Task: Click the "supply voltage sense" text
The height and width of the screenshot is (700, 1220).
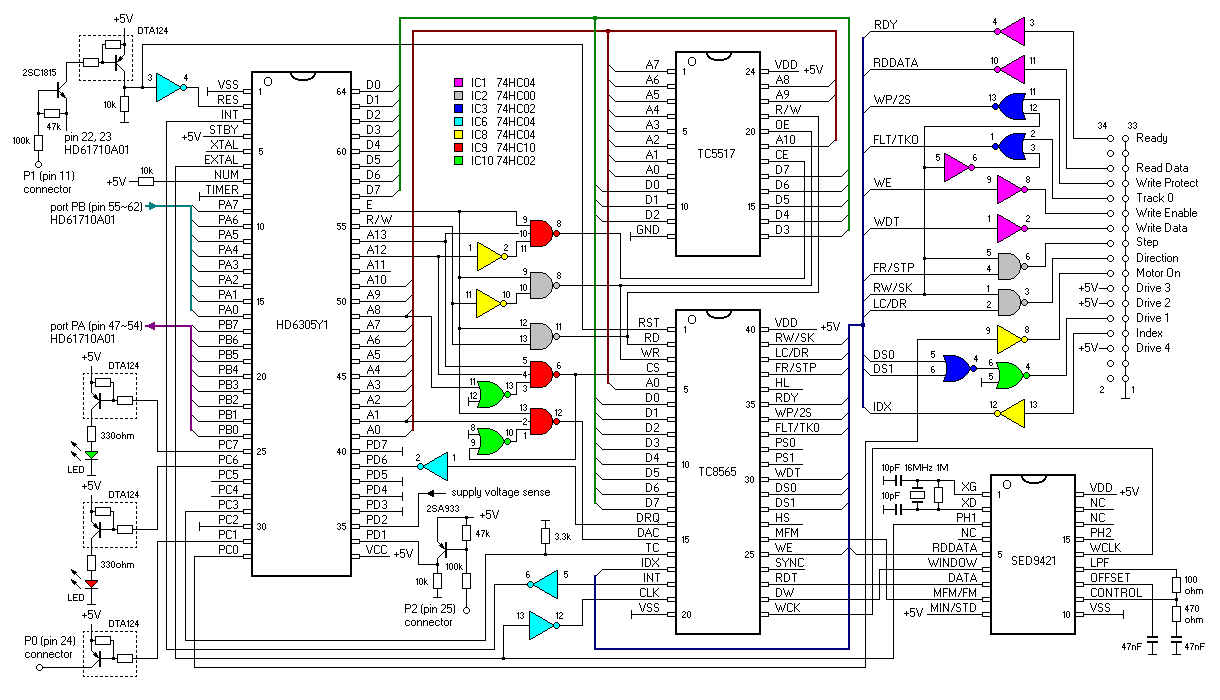Action: [x=500, y=492]
